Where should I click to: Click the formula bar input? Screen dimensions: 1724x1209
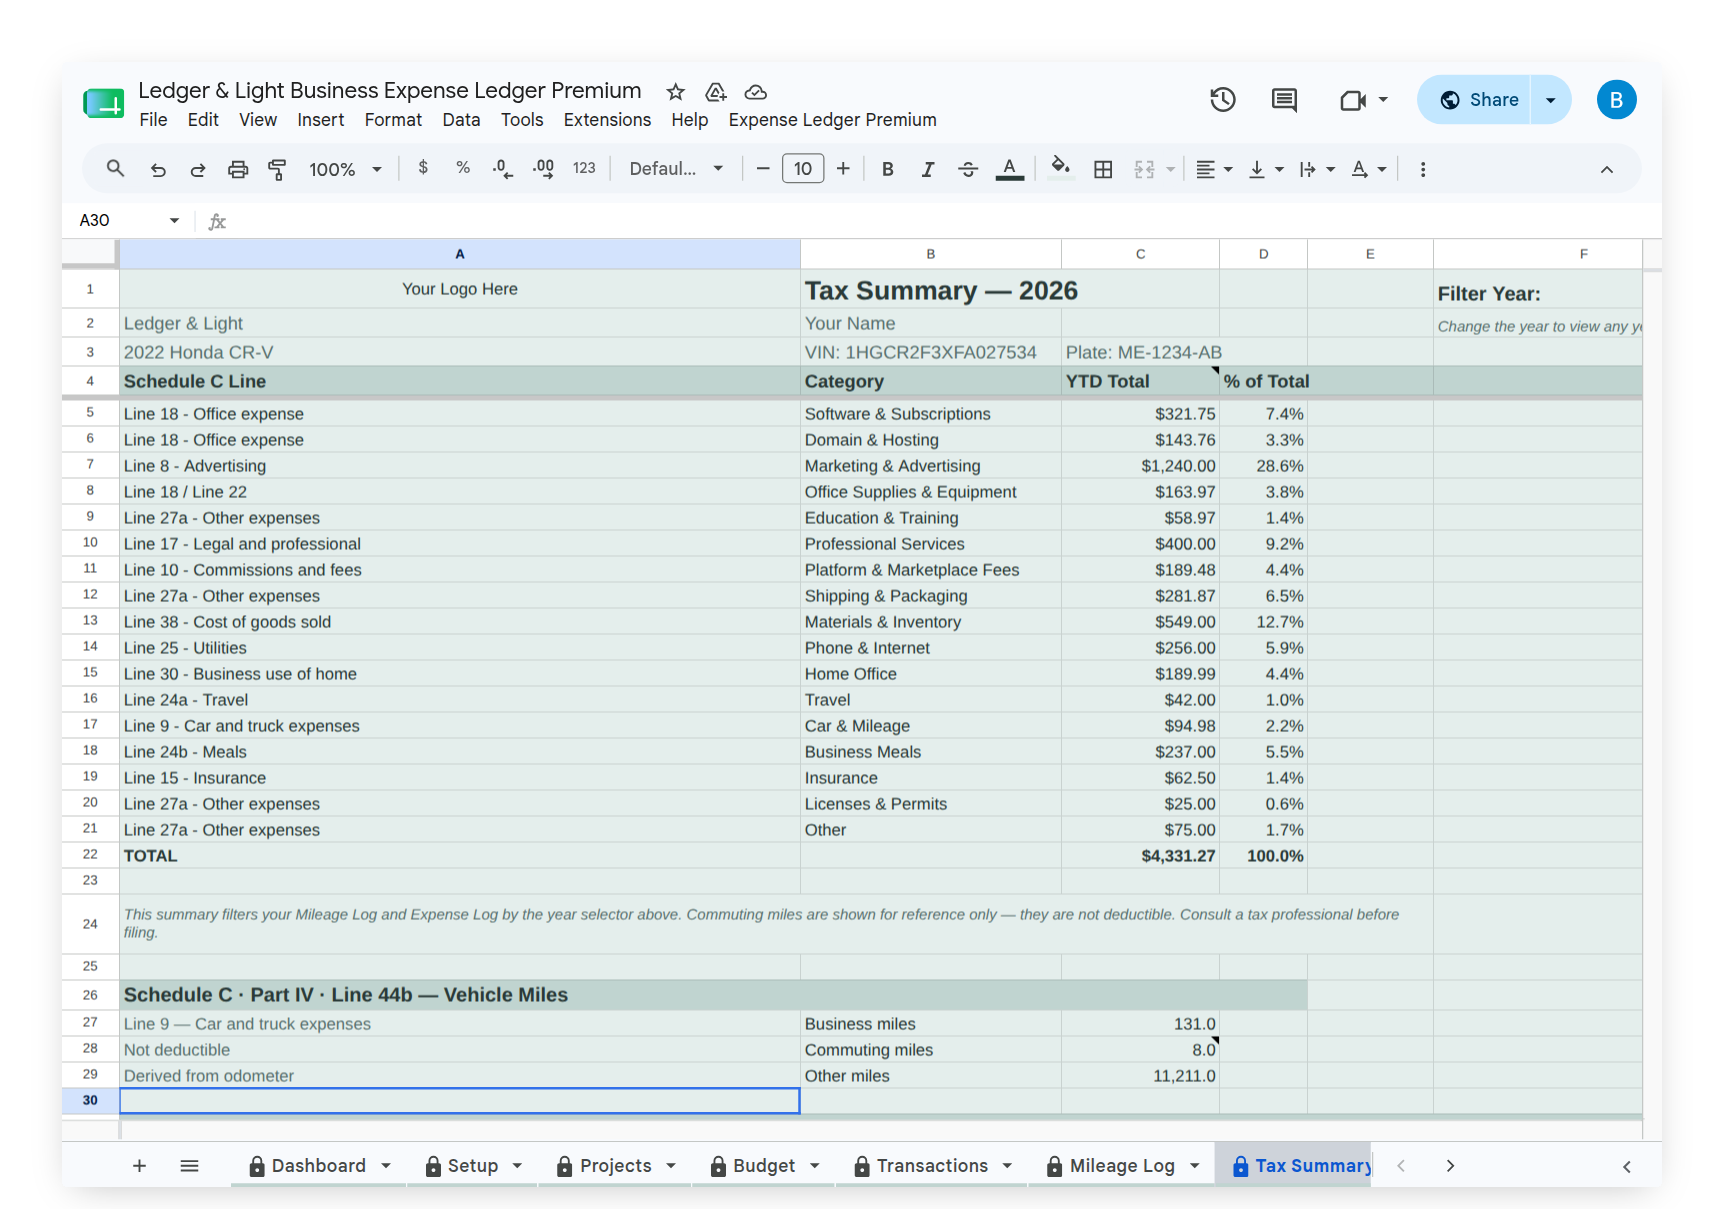pos(940,221)
